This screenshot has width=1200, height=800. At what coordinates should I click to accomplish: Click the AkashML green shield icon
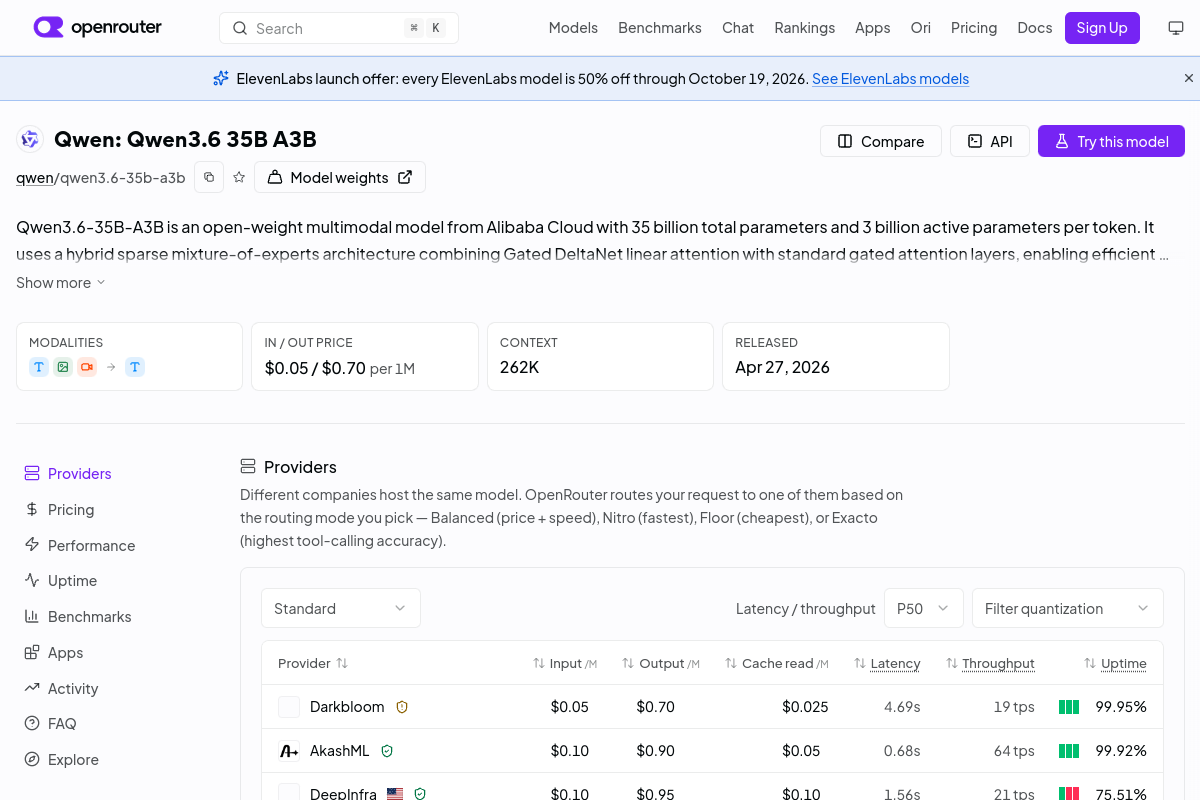point(387,750)
